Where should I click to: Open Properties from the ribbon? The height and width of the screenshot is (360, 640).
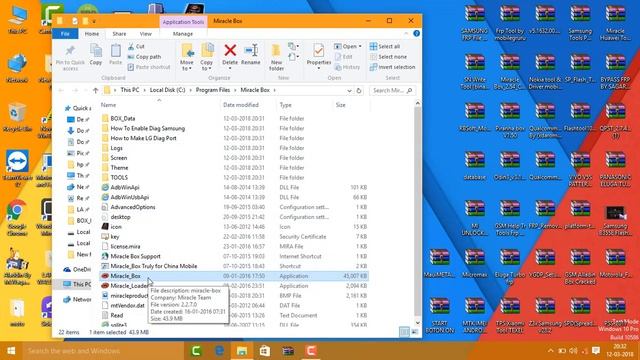[318, 56]
